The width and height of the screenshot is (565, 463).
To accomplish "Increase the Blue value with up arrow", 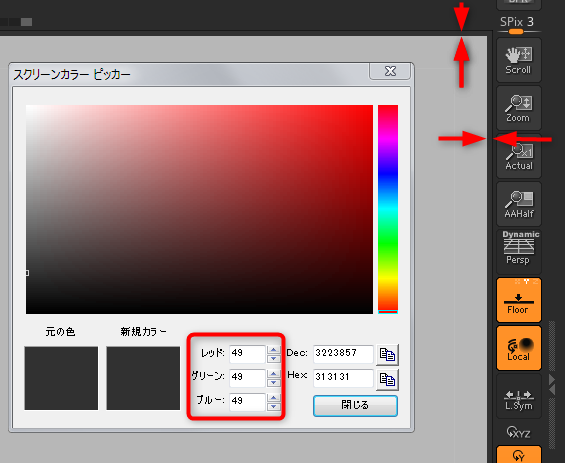I will click(x=273, y=397).
